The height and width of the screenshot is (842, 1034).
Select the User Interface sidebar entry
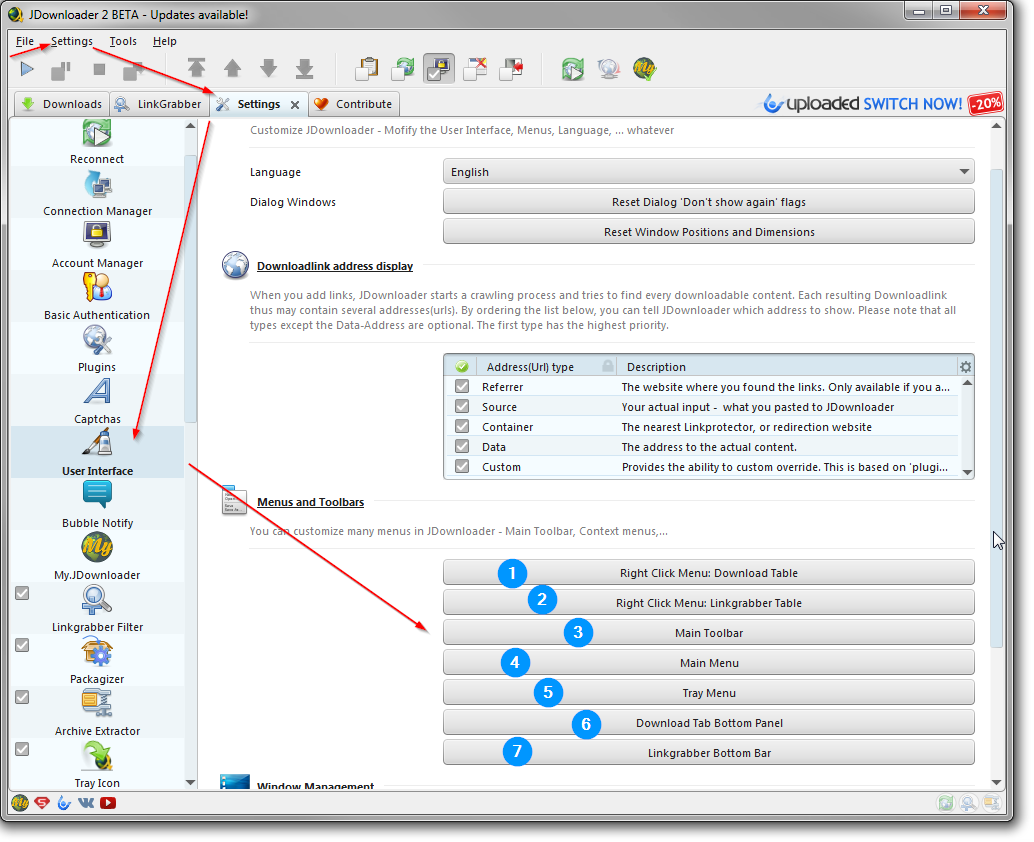[x=97, y=453]
